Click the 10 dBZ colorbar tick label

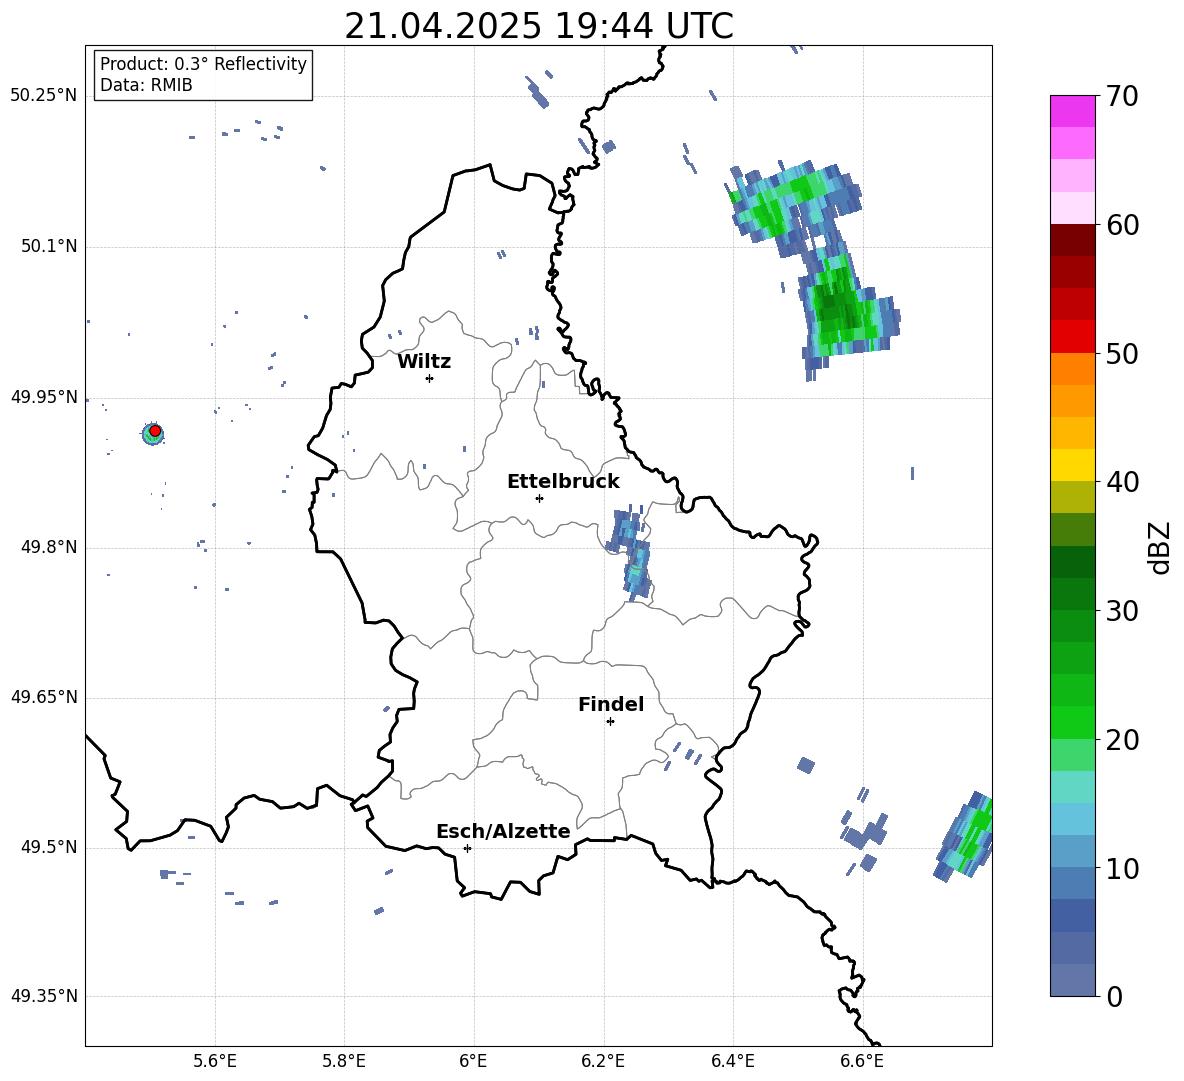coord(1122,869)
